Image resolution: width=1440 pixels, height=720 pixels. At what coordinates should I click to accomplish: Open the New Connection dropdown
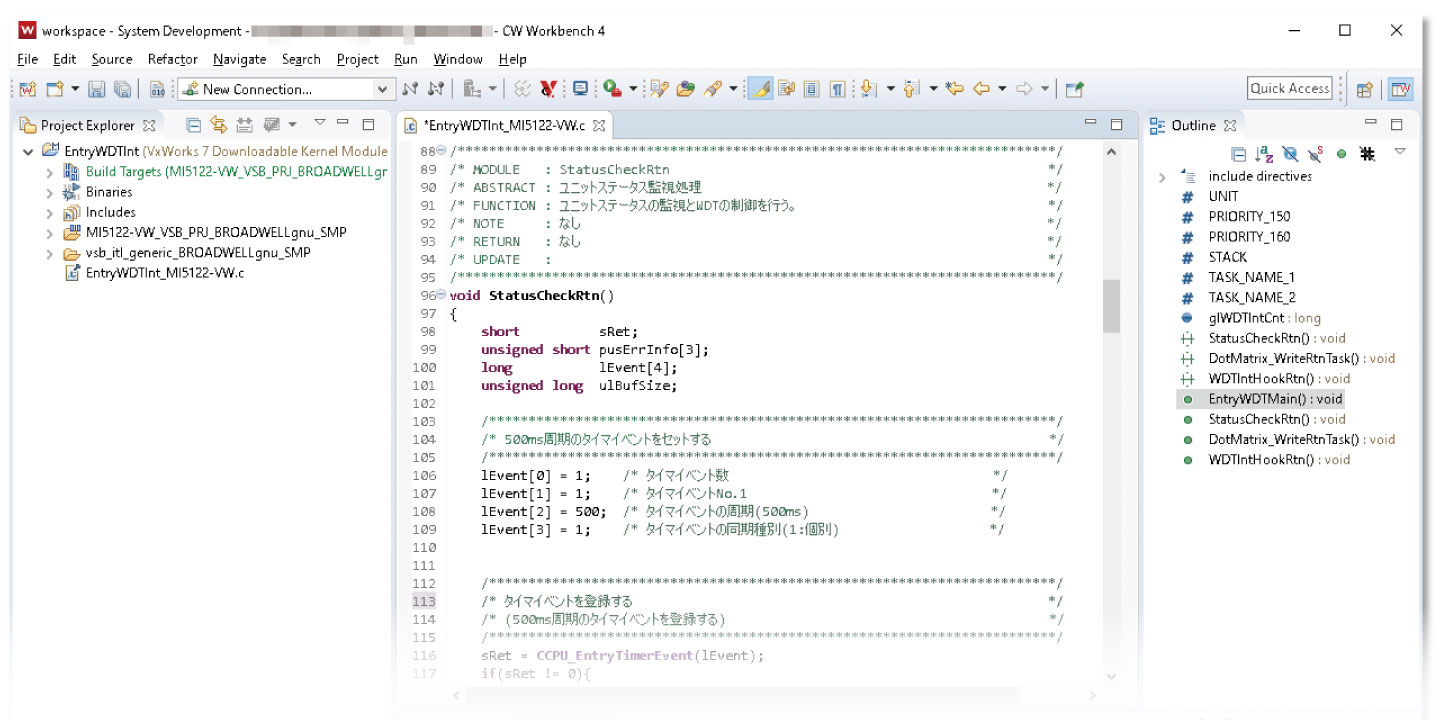coord(381,89)
